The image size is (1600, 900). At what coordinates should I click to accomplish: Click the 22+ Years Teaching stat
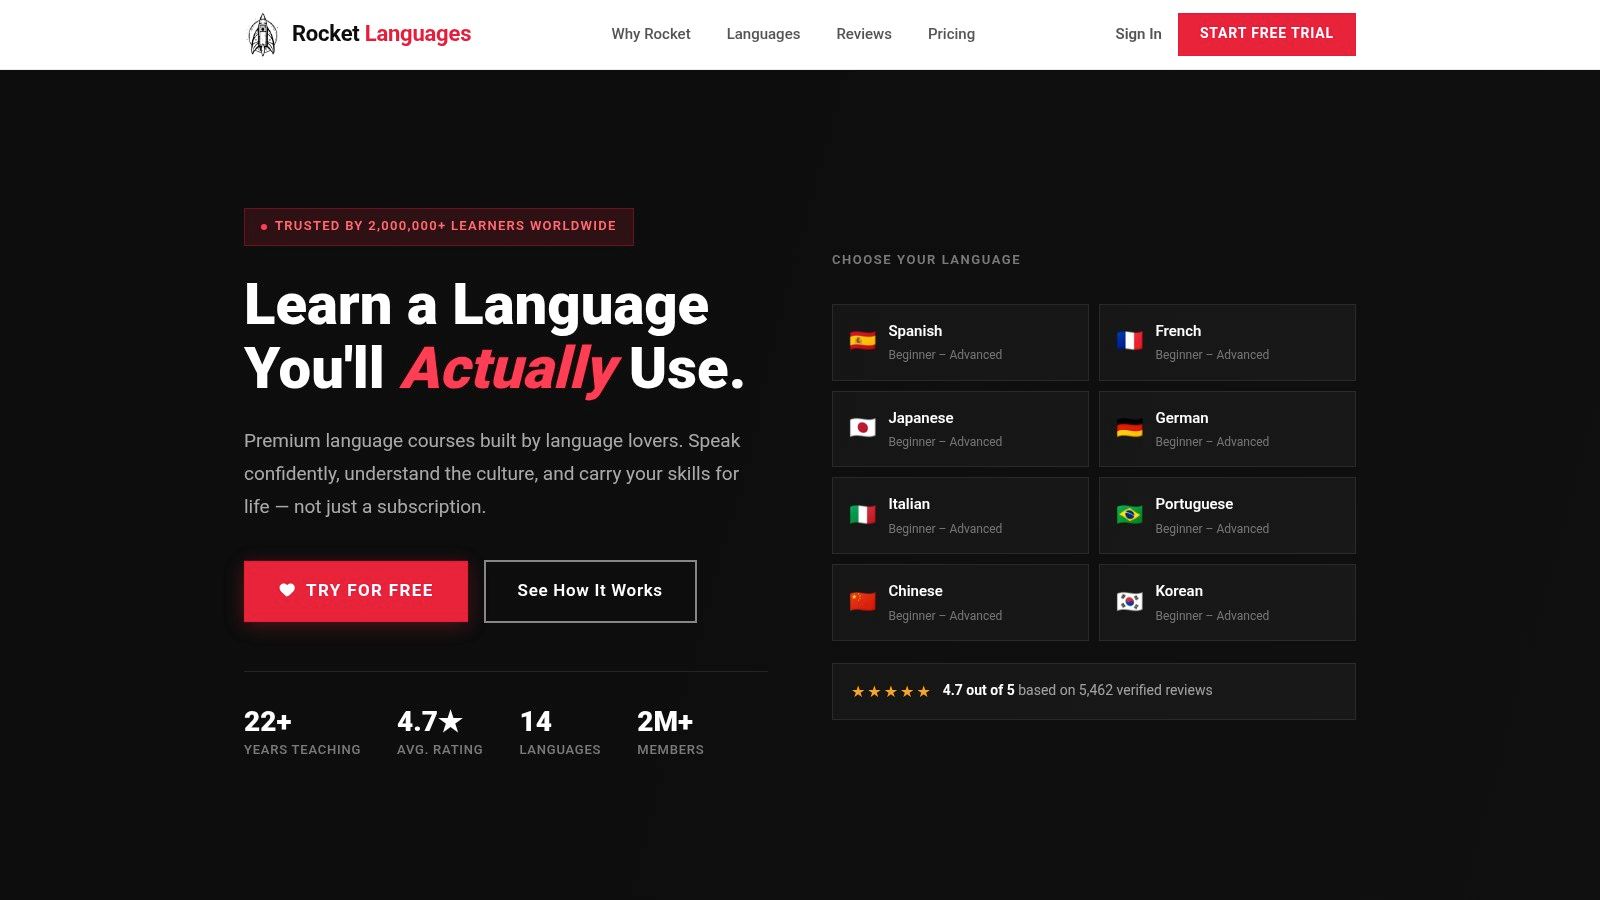click(x=302, y=733)
